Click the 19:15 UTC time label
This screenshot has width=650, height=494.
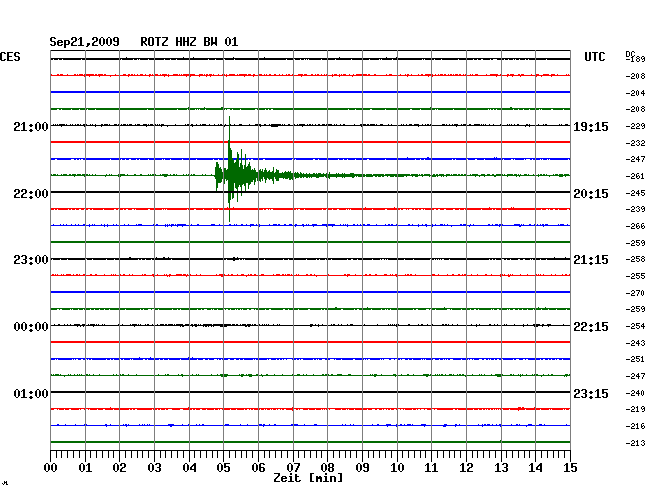pyautogui.click(x=591, y=126)
